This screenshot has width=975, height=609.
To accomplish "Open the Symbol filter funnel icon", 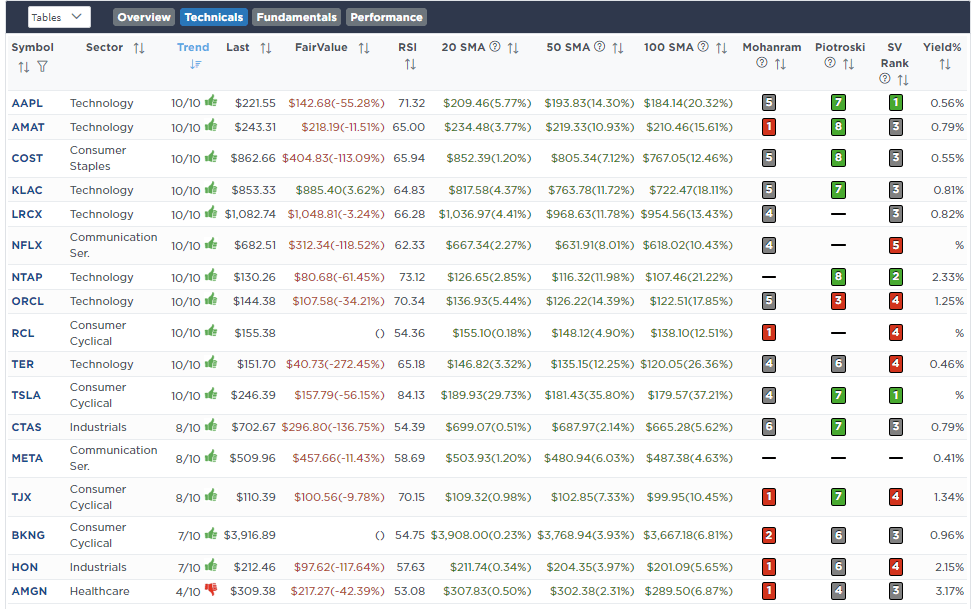I will pyautogui.click(x=42, y=66).
